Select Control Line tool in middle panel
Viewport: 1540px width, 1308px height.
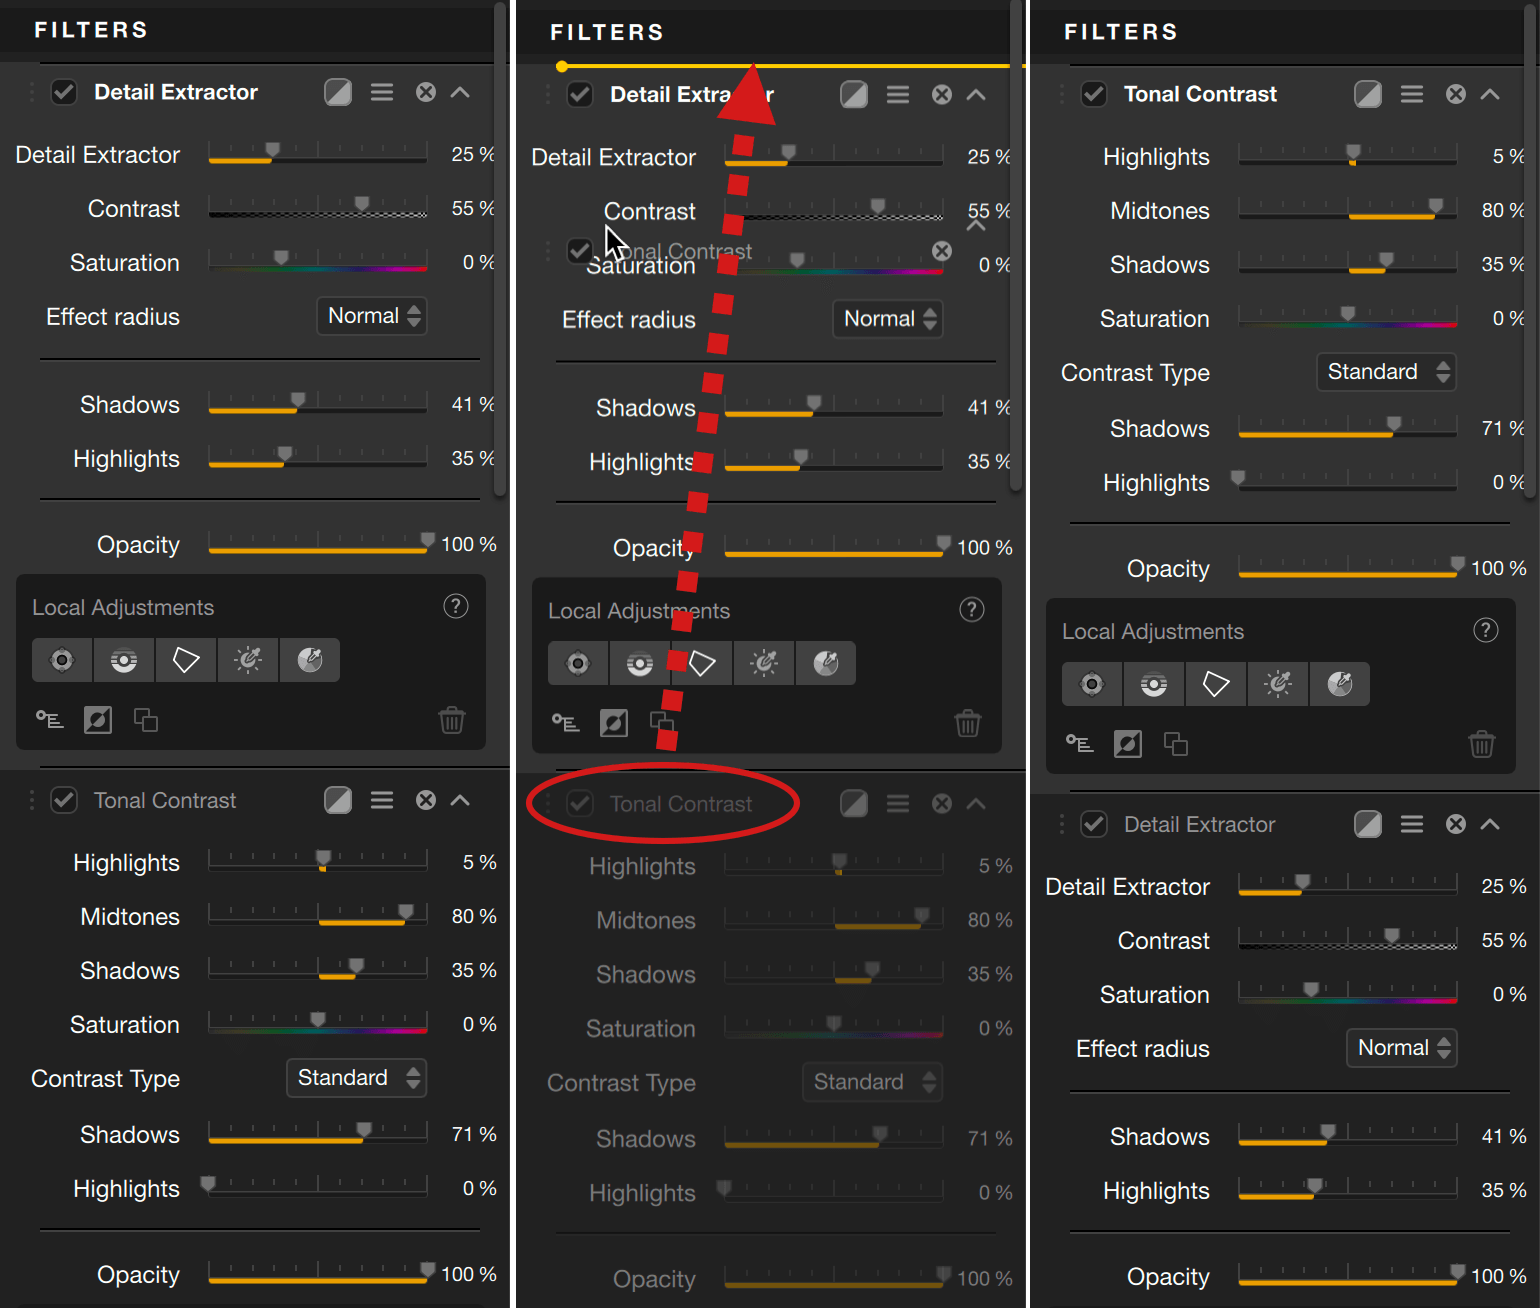640,663
